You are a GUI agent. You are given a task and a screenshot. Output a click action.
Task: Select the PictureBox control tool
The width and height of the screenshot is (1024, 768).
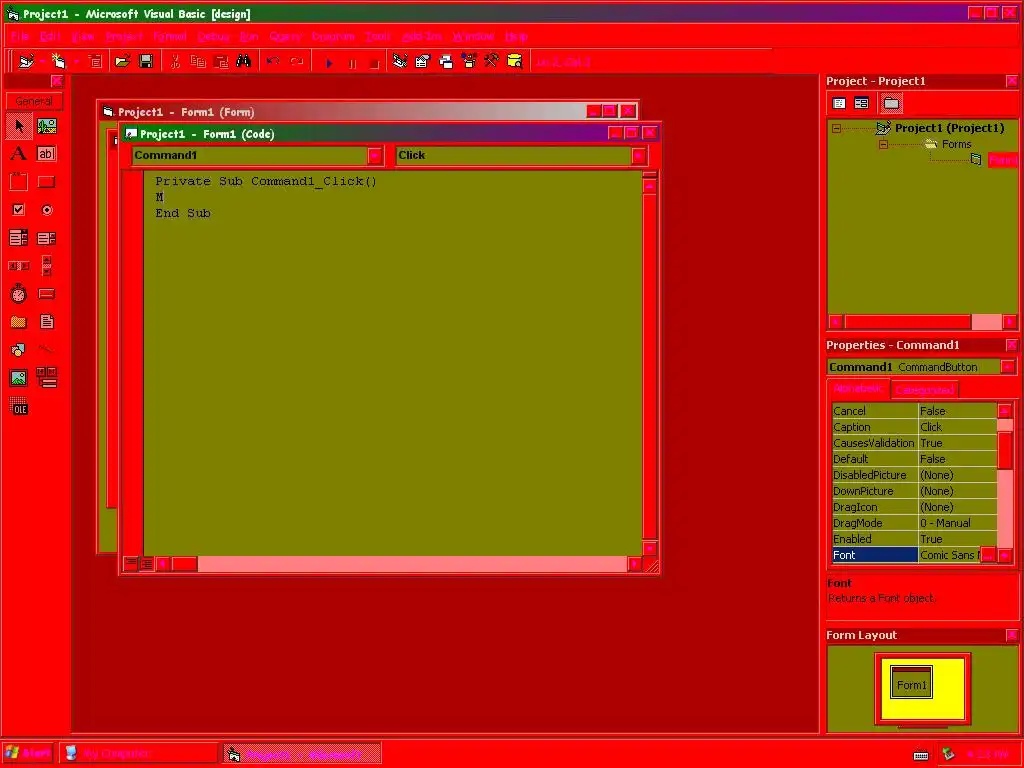pos(46,125)
